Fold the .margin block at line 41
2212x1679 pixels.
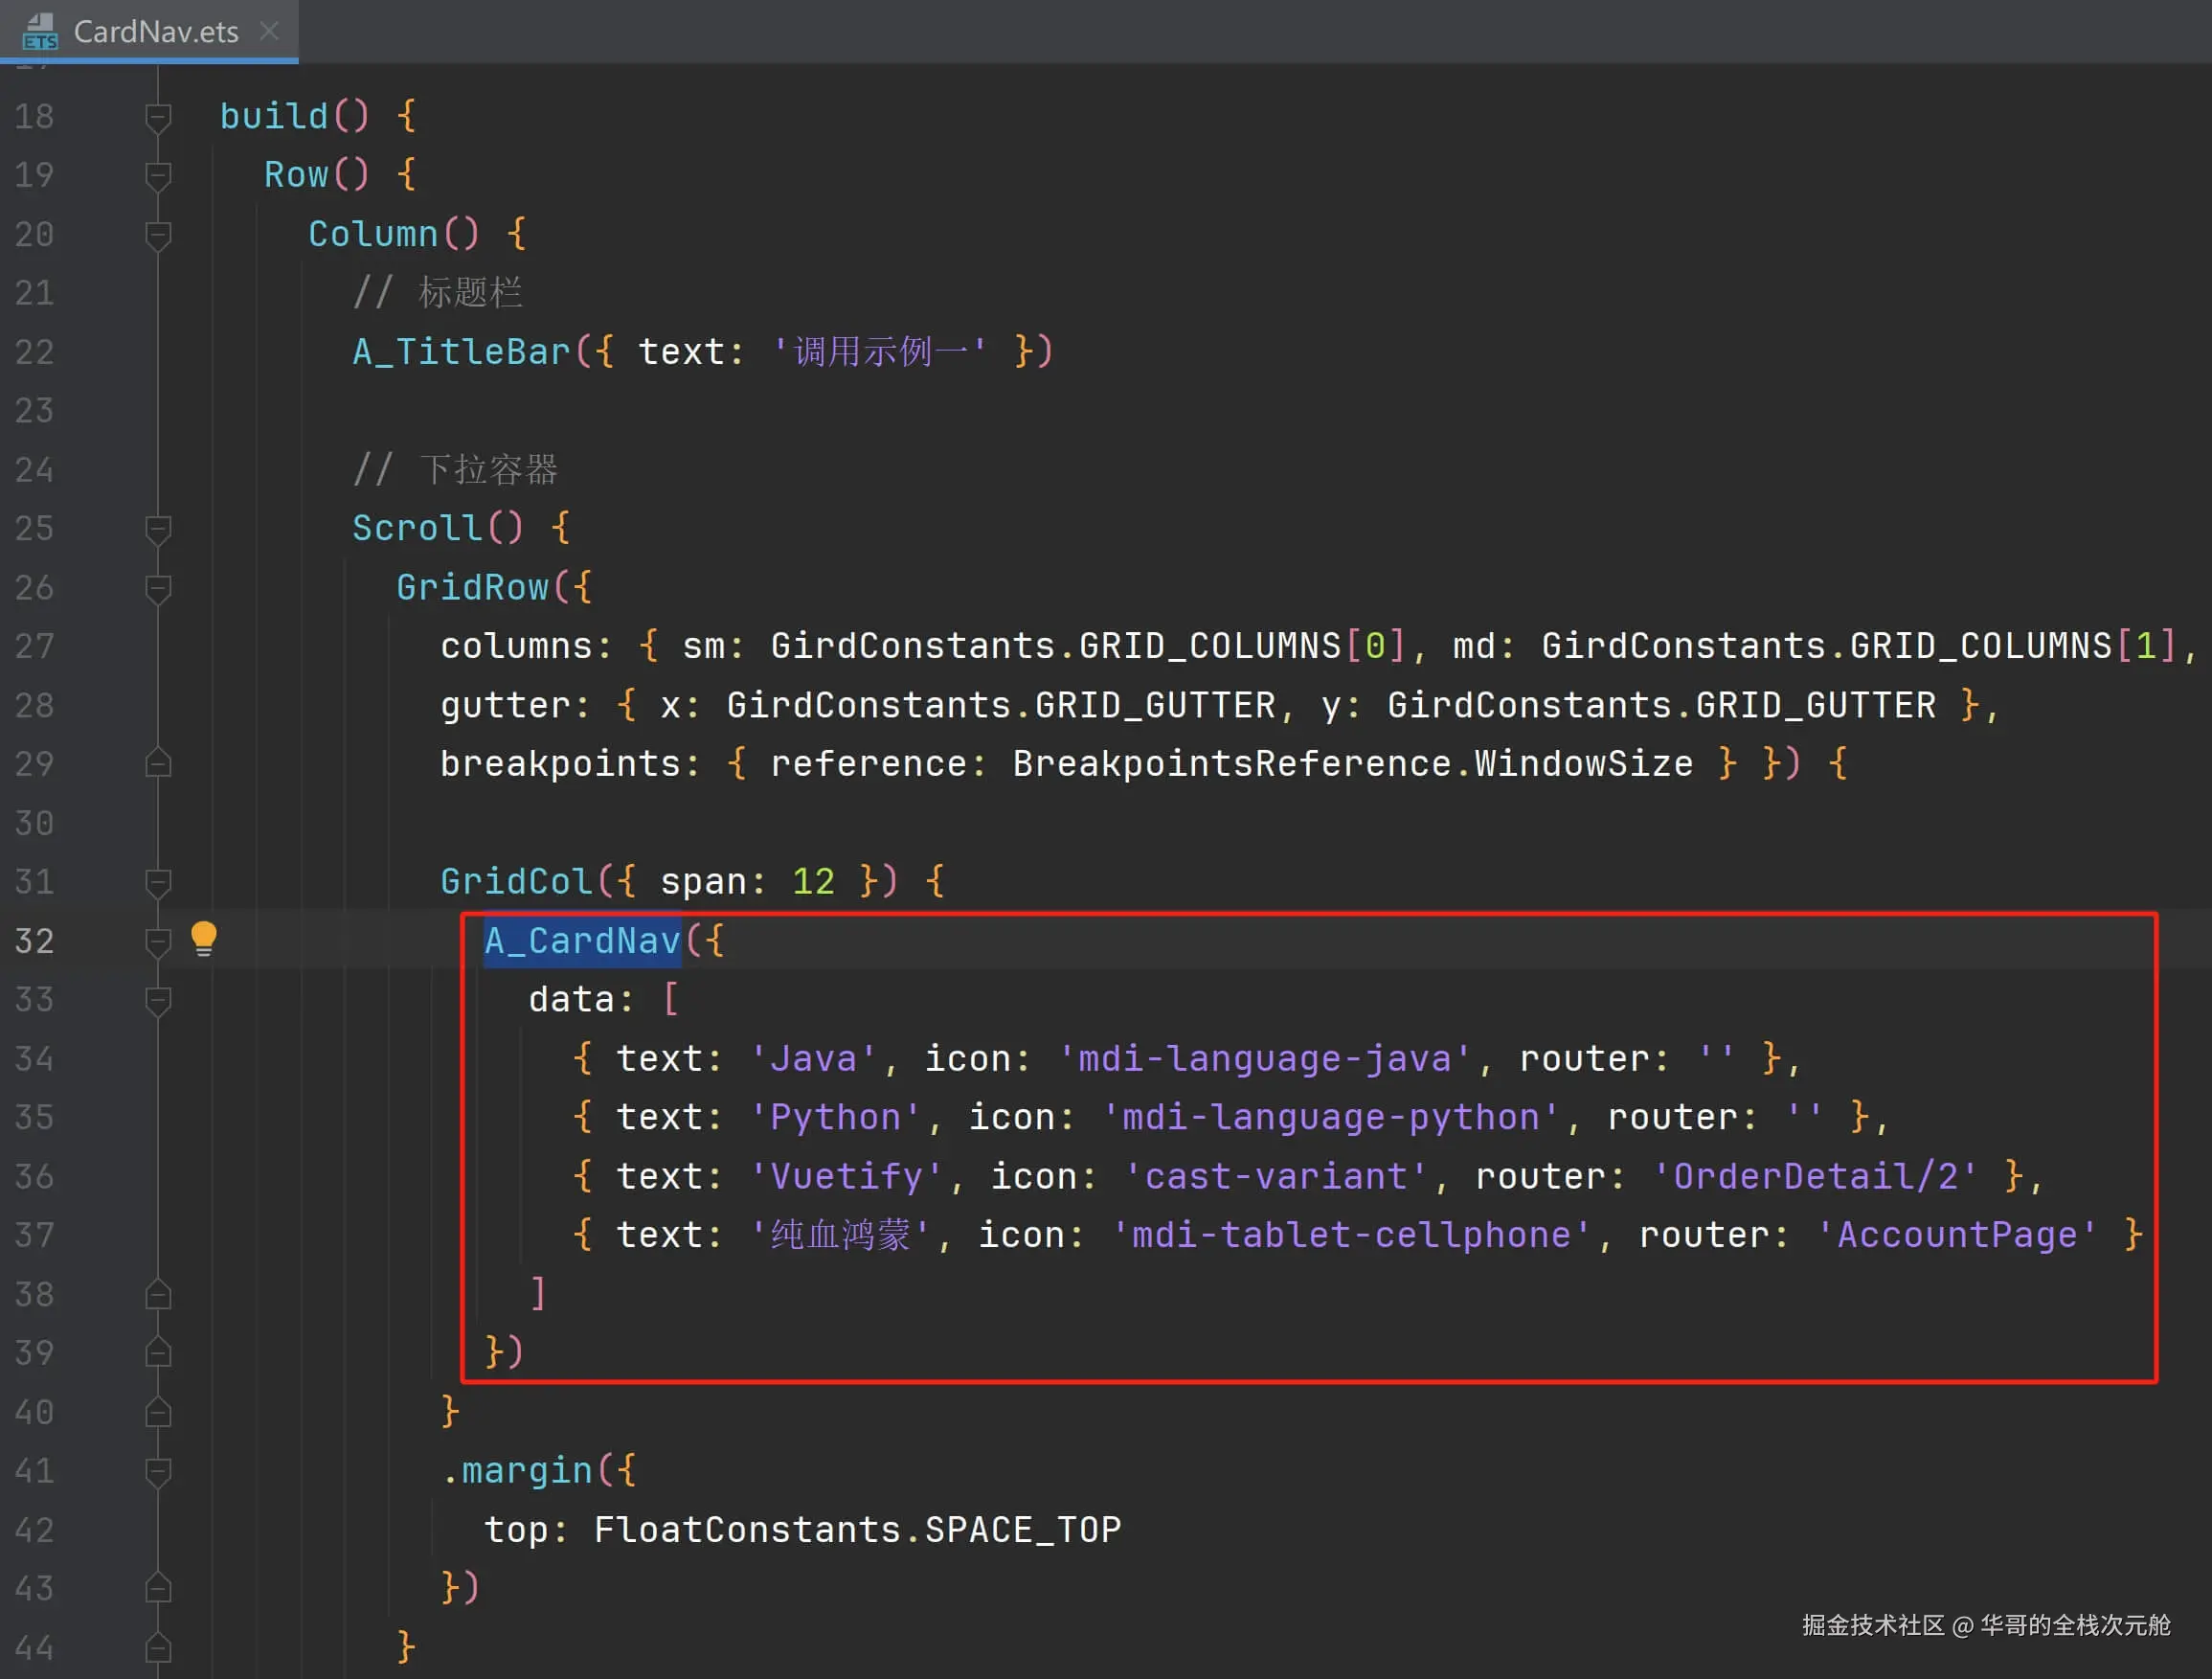pyautogui.click(x=158, y=1470)
